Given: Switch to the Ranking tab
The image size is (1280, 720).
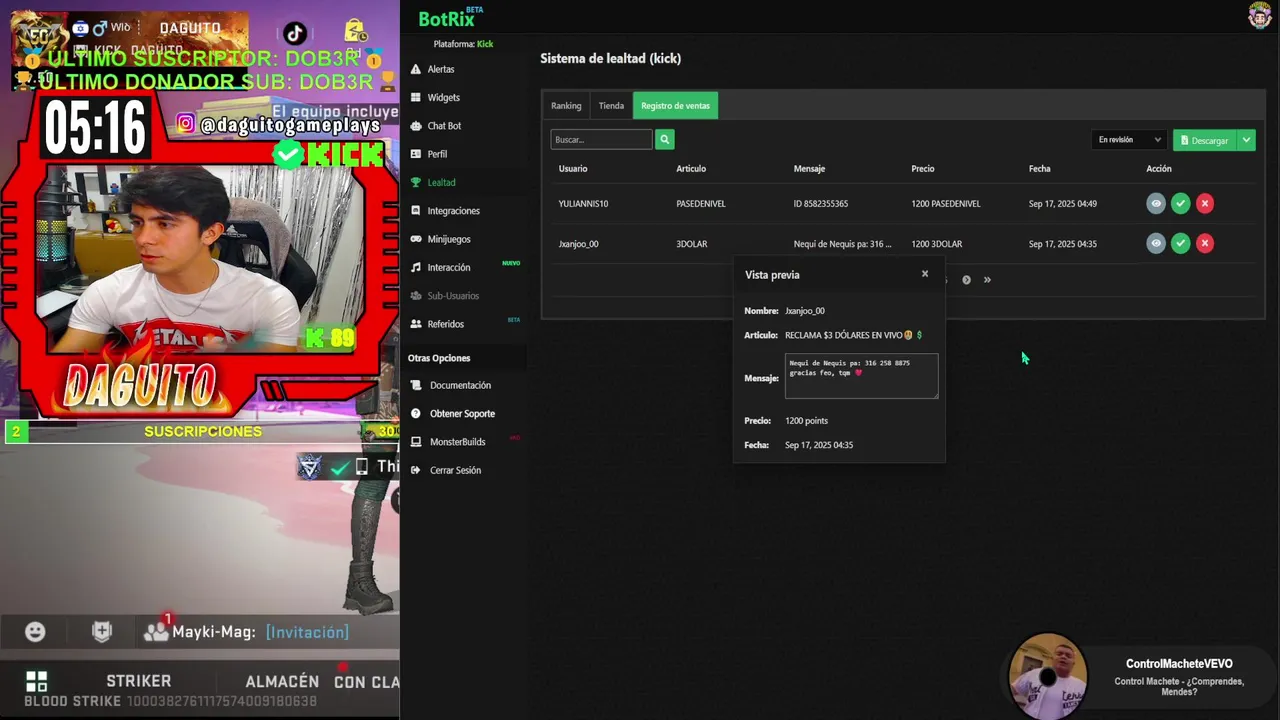Looking at the screenshot, I should pyautogui.click(x=566, y=106).
